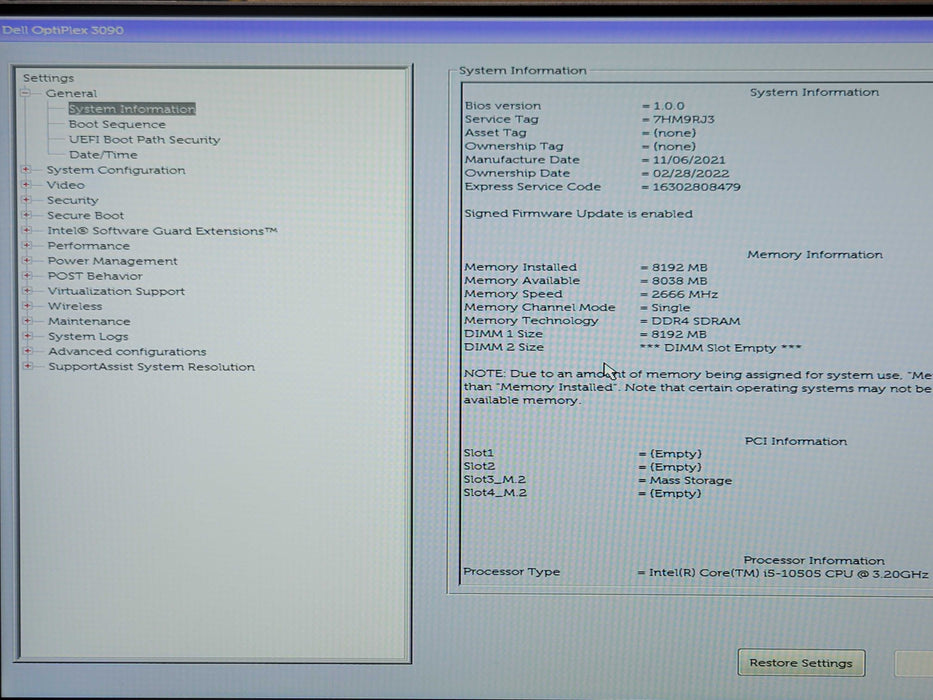Click the Asset Tag label
Image resolution: width=933 pixels, height=700 pixels.
[495, 133]
